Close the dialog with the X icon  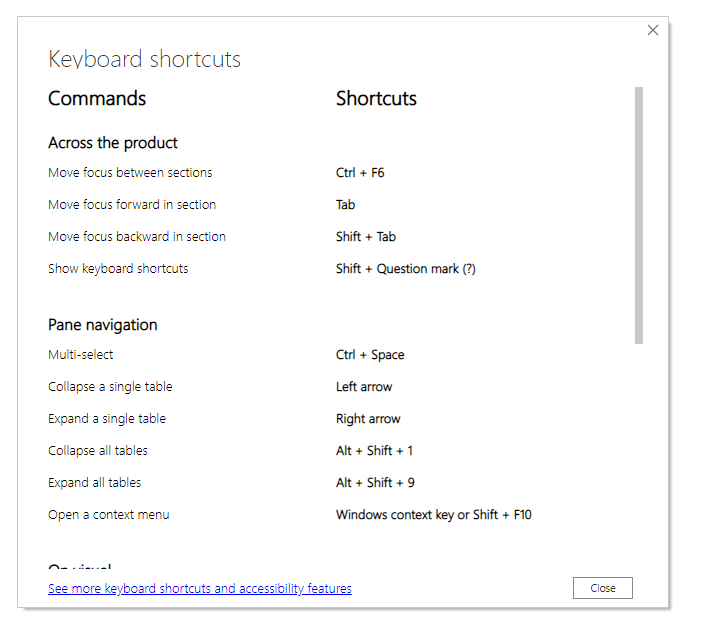coord(652,30)
